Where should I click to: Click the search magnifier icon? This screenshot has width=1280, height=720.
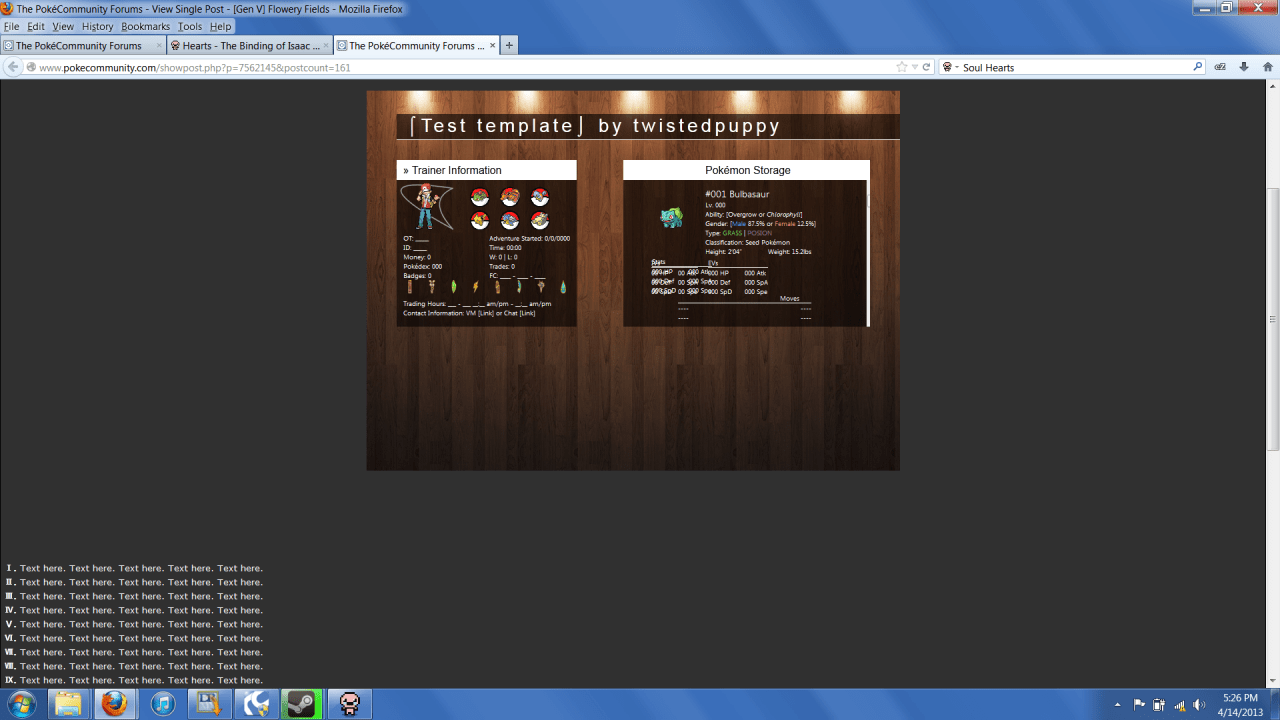1198,67
